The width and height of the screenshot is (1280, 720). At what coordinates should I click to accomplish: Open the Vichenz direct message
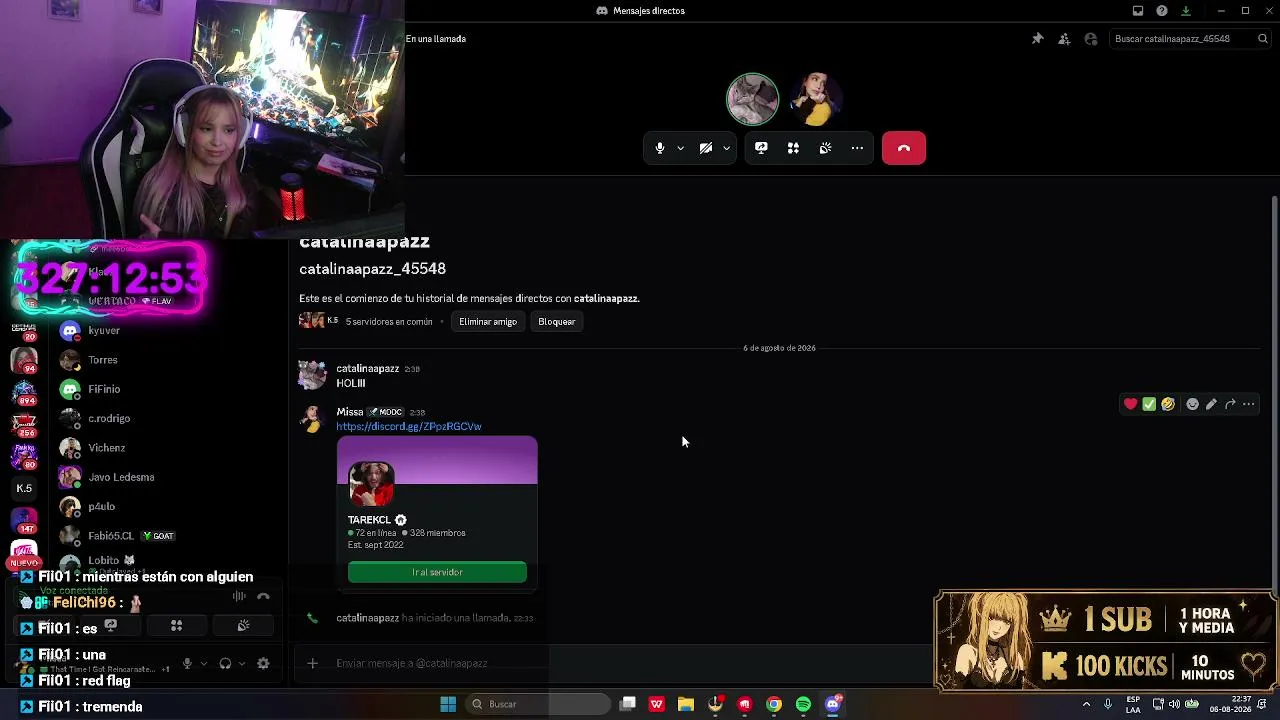point(170,448)
